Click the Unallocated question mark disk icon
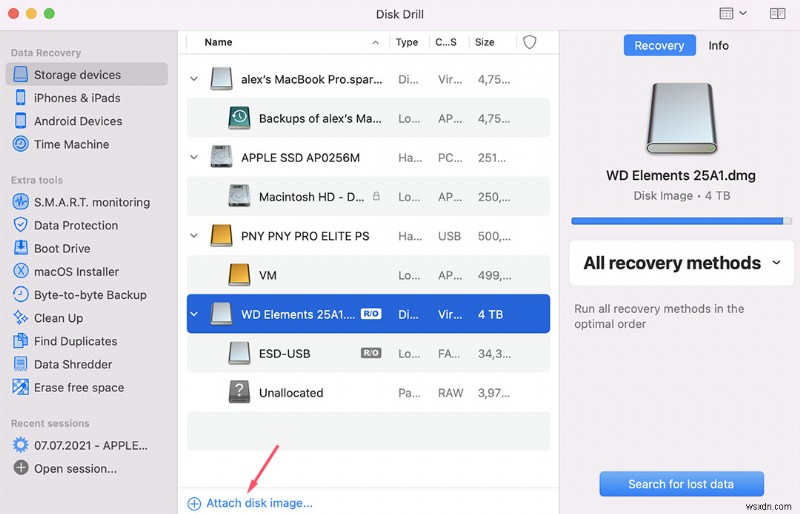 click(x=239, y=392)
